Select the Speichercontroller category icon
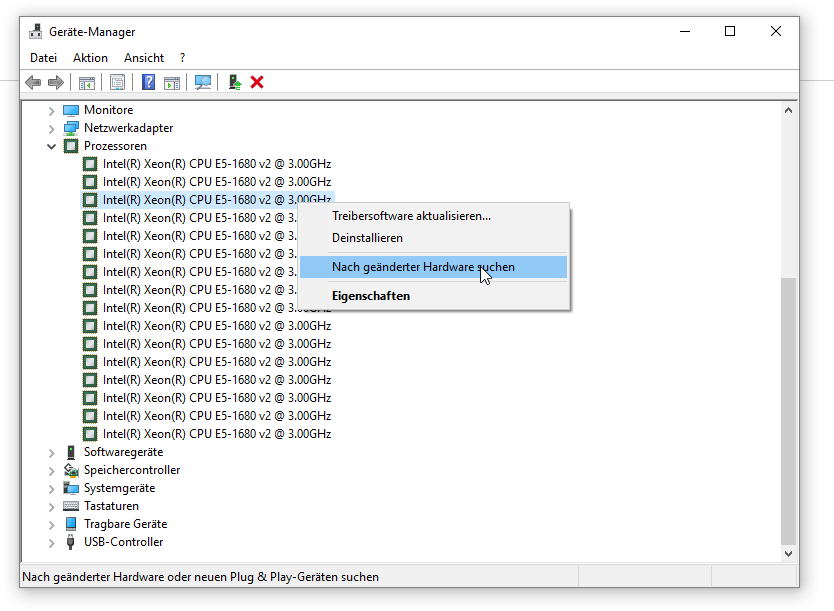 click(x=71, y=470)
